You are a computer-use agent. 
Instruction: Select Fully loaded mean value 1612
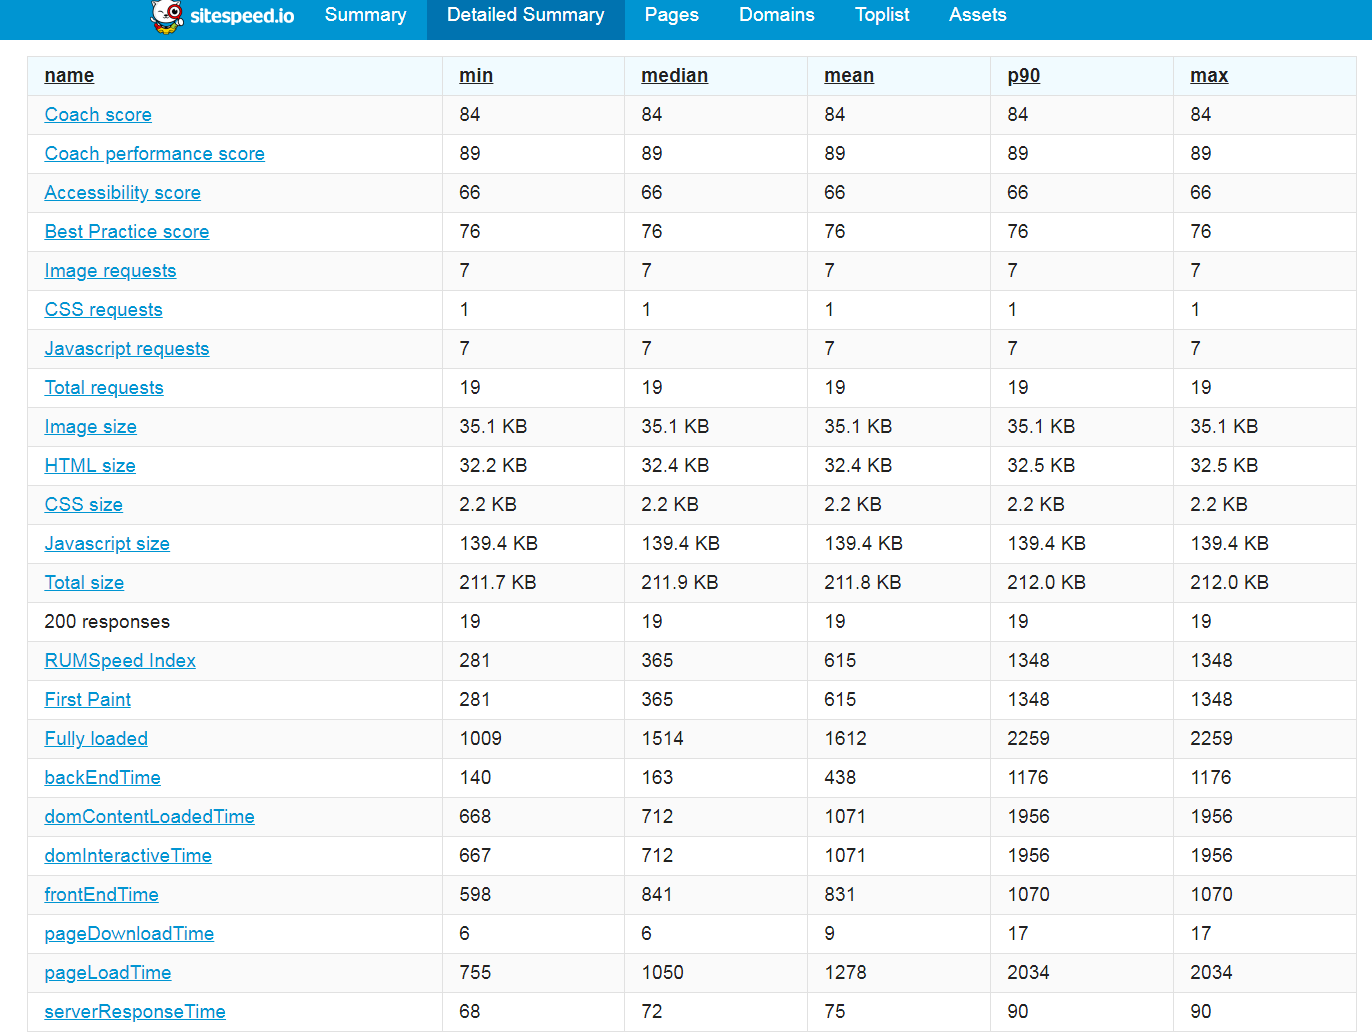click(846, 739)
